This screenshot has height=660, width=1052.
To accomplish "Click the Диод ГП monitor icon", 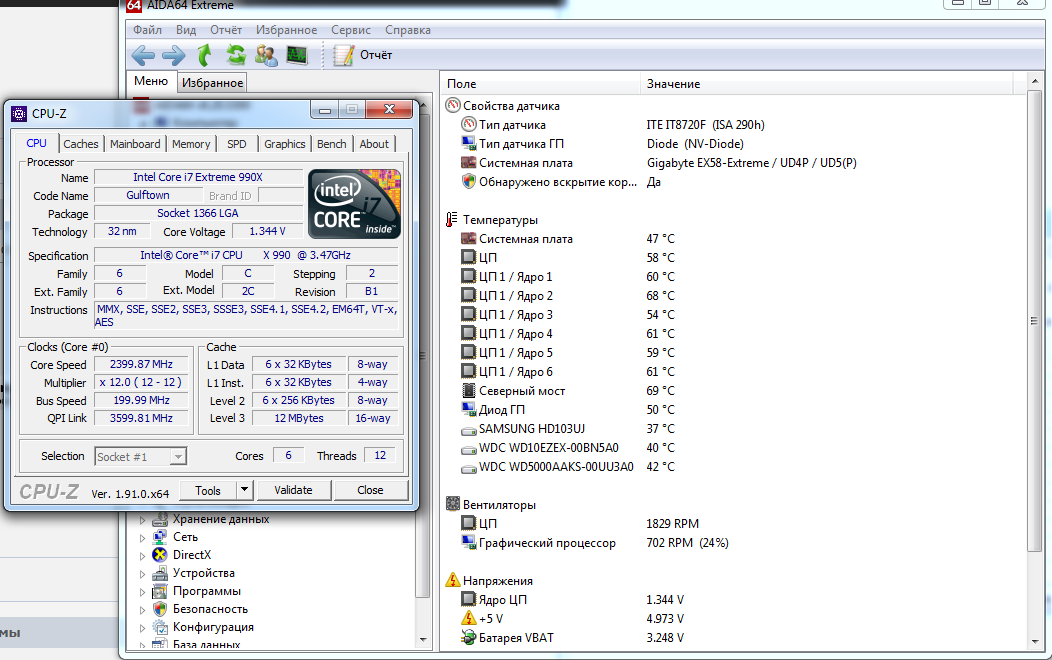I will pos(468,408).
